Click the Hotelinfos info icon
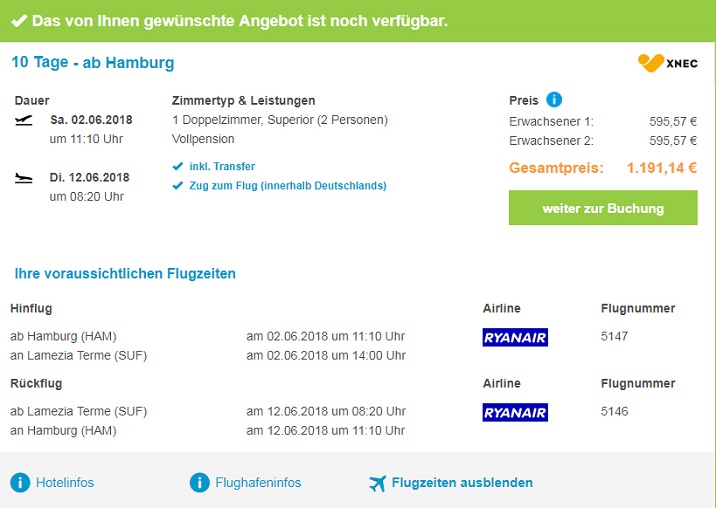This screenshot has width=716, height=508. click(x=20, y=483)
